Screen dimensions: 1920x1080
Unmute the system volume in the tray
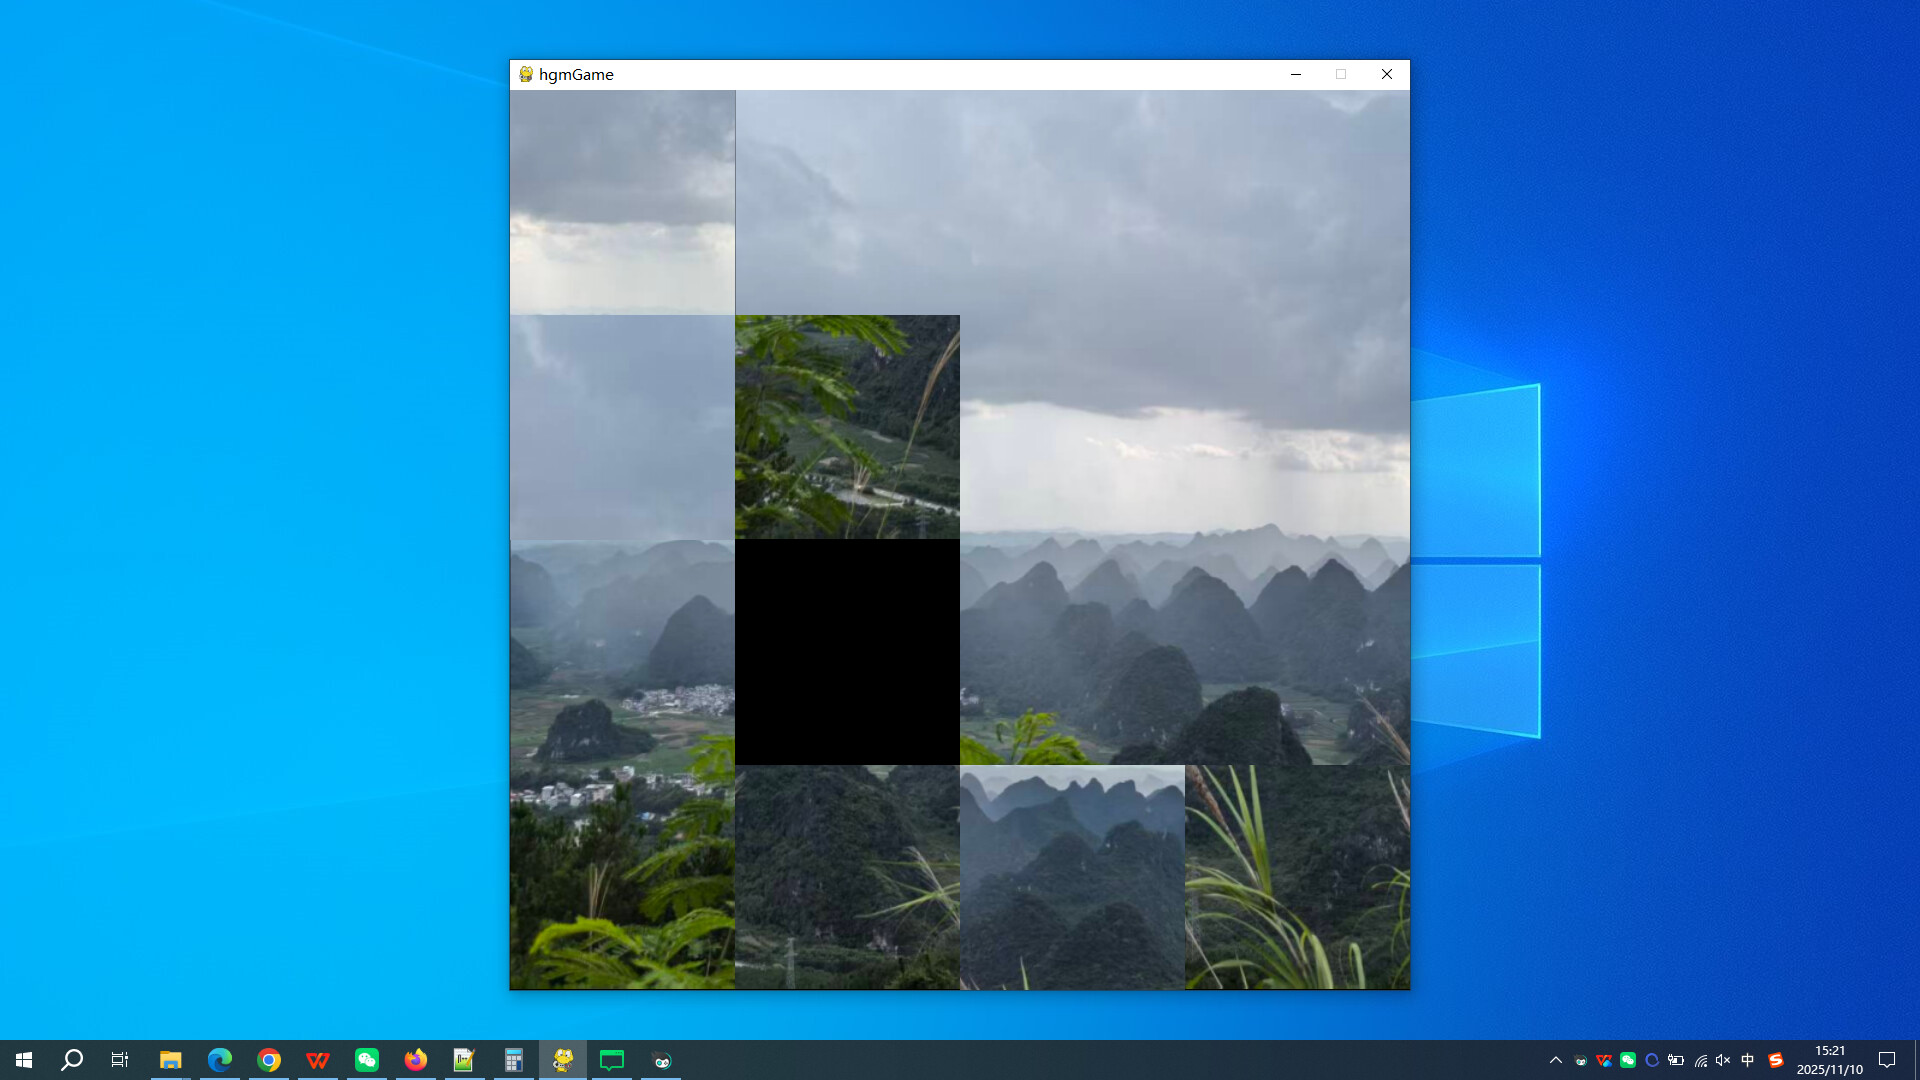point(1722,1060)
